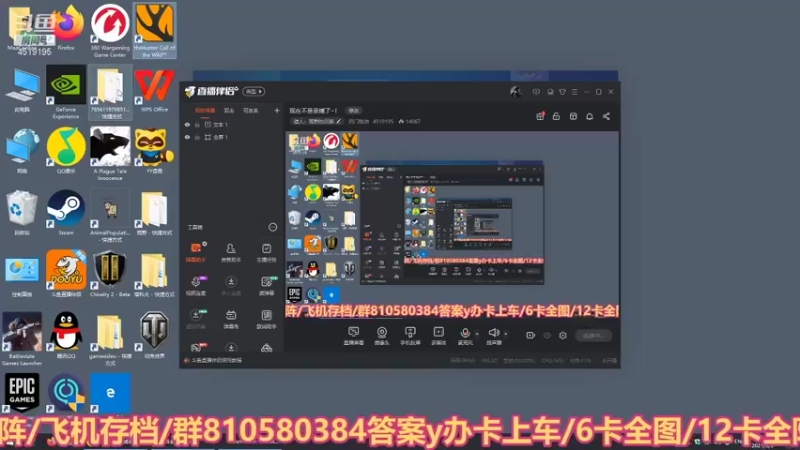Image resolution: width=800 pixels, height=450 pixels.
Task: Open the hamburger menu in title bar
Action: pos(574,92)
